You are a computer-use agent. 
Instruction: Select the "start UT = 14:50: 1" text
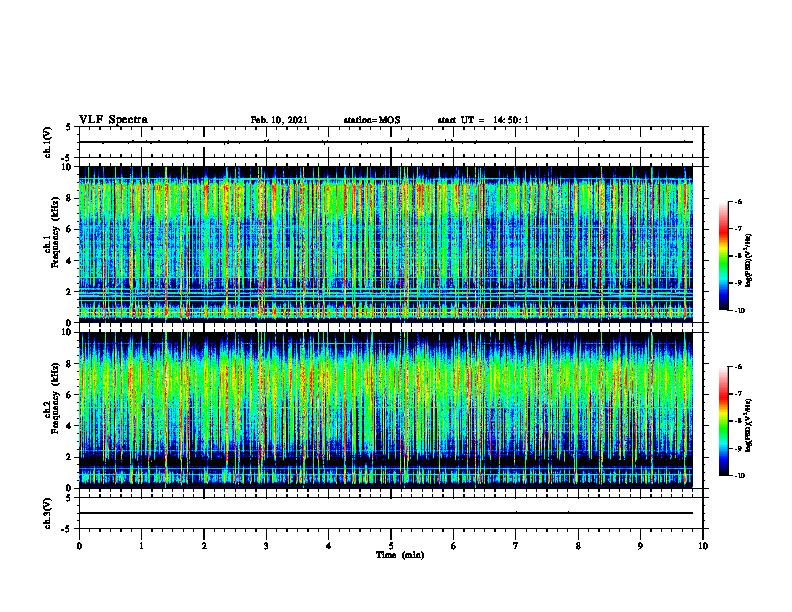pos(483,120)
